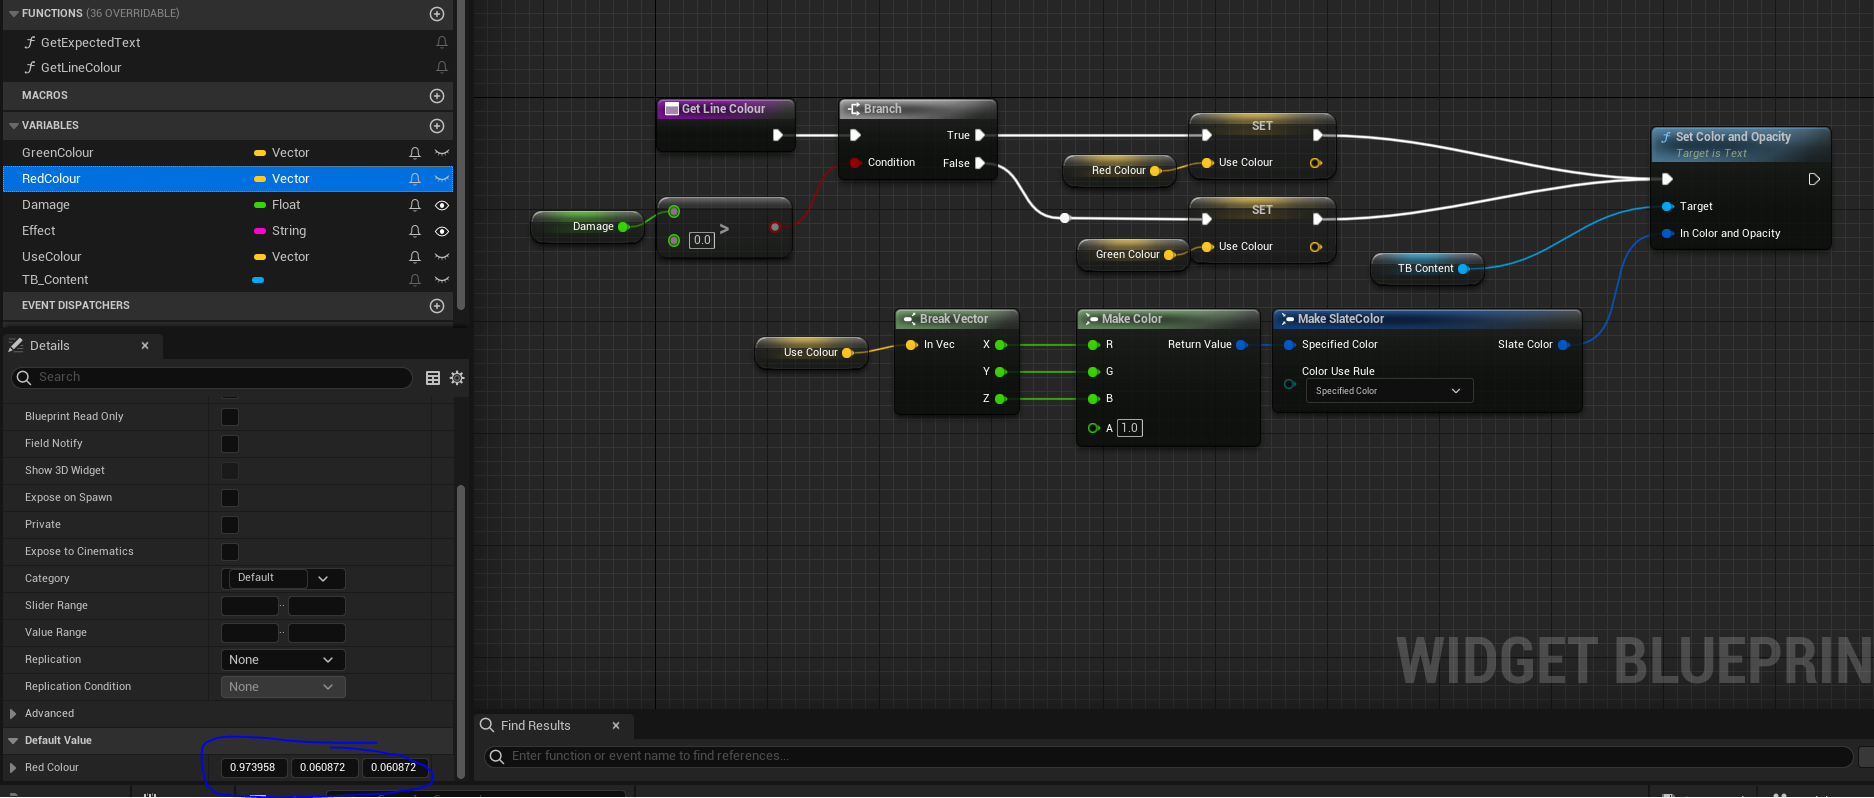Click the bell icon on the Damage variable row
1874x798 pixels.
(x=415, y=205)
